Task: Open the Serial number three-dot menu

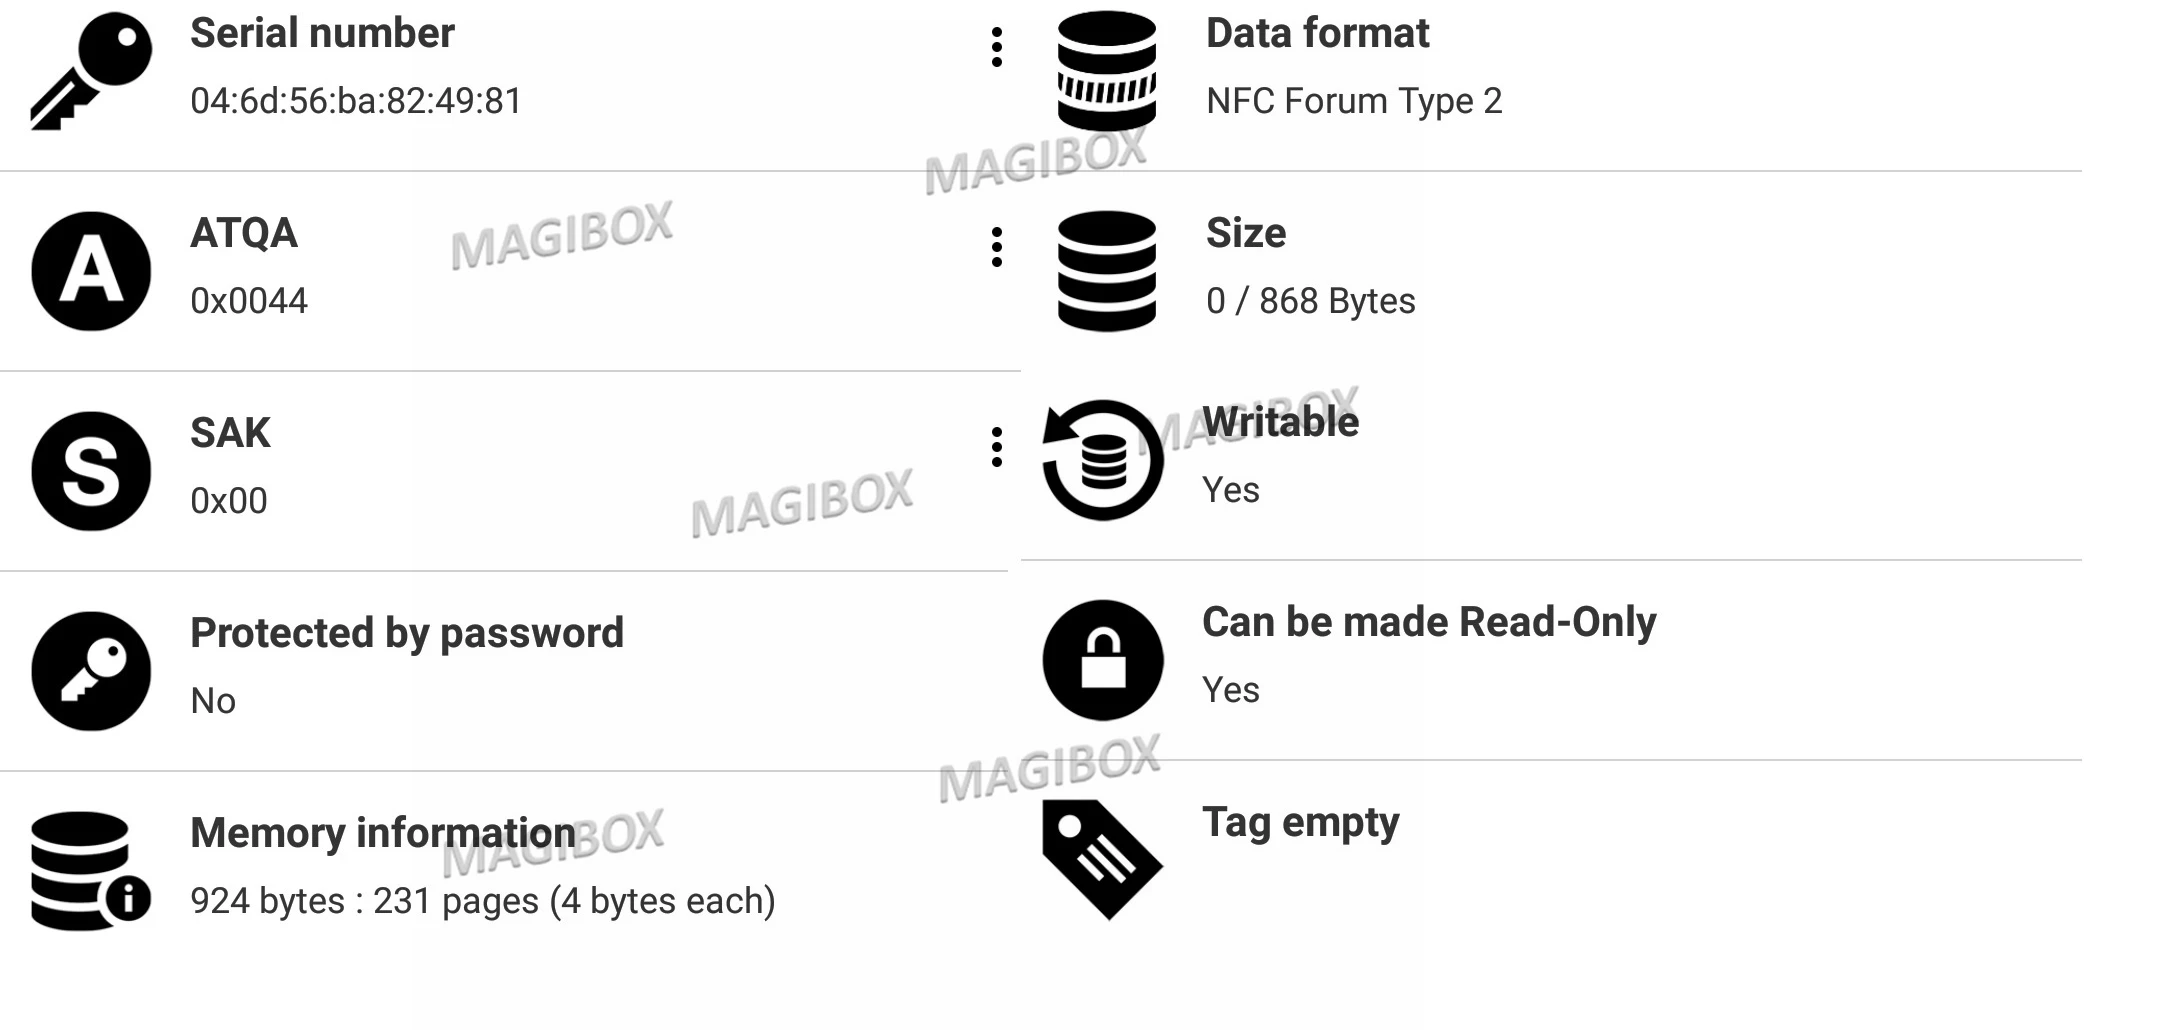Action: coord(996,47)
